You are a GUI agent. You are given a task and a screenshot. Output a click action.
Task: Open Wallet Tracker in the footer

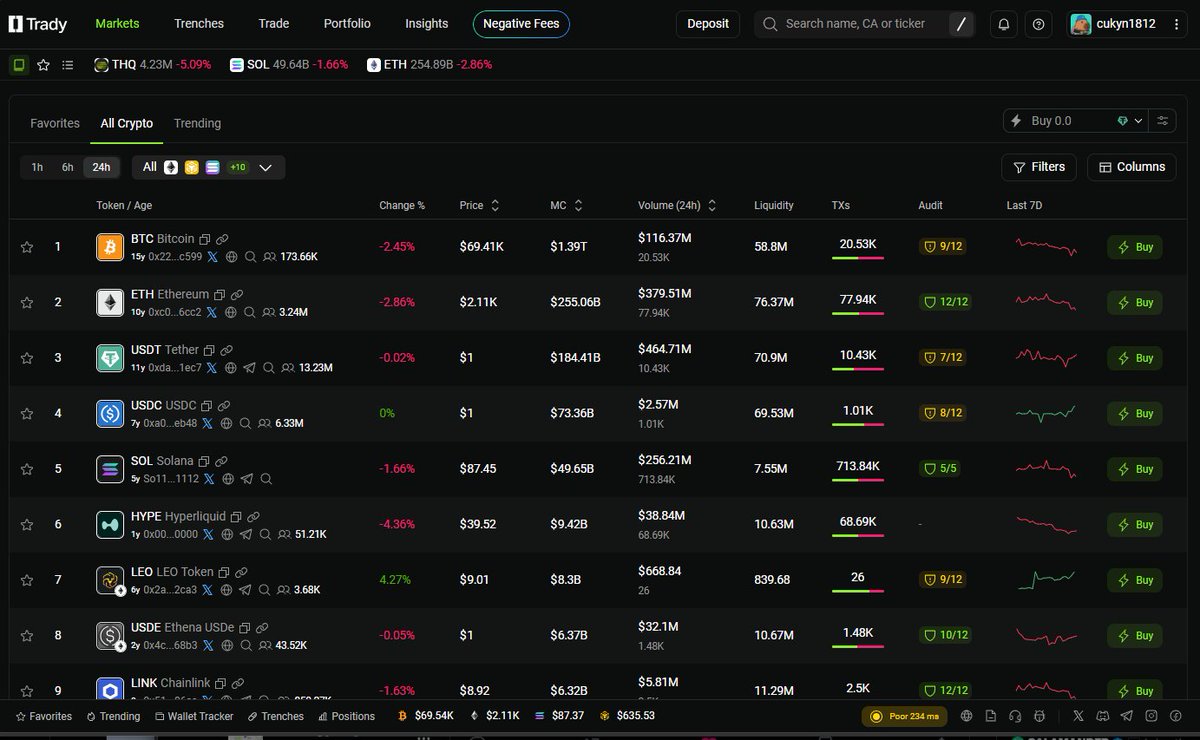[194, 716]
